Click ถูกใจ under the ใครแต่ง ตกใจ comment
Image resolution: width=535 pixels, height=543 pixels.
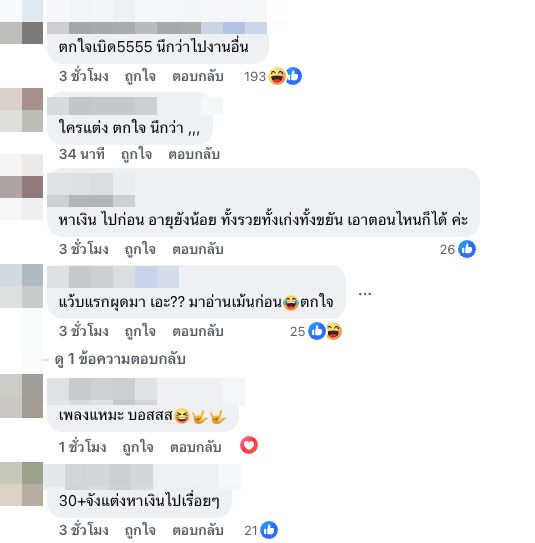click(136, 154)
